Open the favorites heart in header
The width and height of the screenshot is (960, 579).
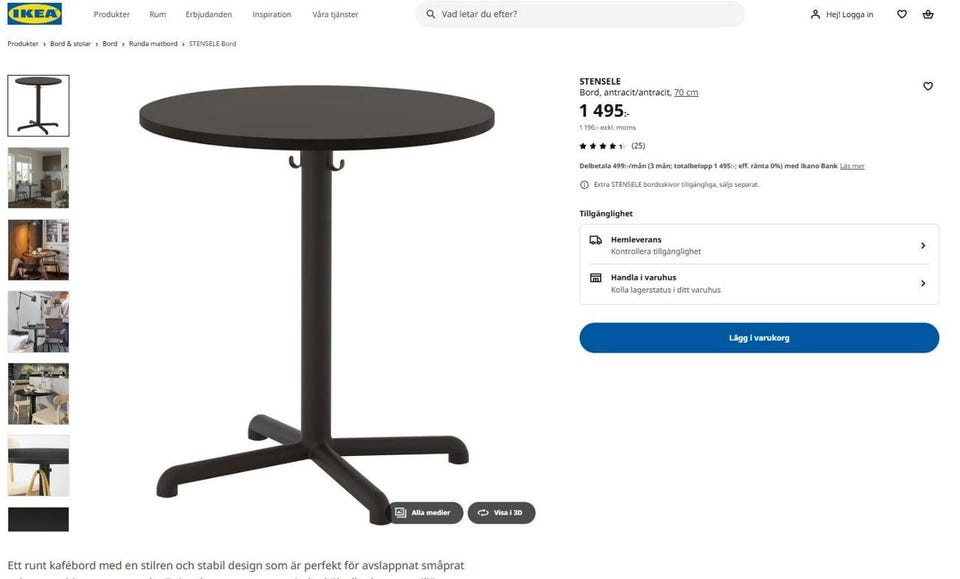click(x=902, y=14)
